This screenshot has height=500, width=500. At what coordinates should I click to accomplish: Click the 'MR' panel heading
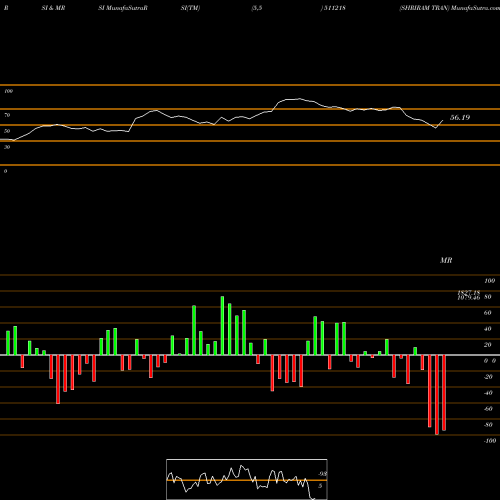[x=446, y=260]
